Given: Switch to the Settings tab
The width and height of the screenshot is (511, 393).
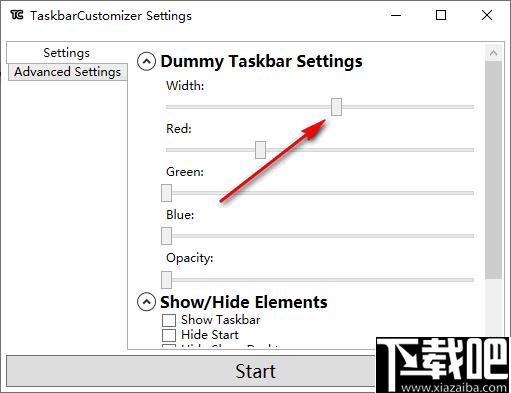Looking at the screenshot, I should click(67, 53).
